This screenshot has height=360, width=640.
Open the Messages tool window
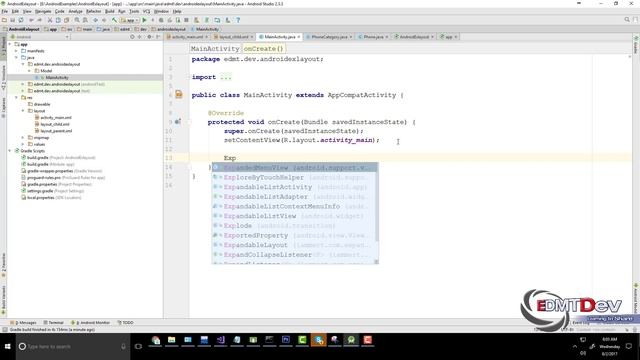(23, 322)
